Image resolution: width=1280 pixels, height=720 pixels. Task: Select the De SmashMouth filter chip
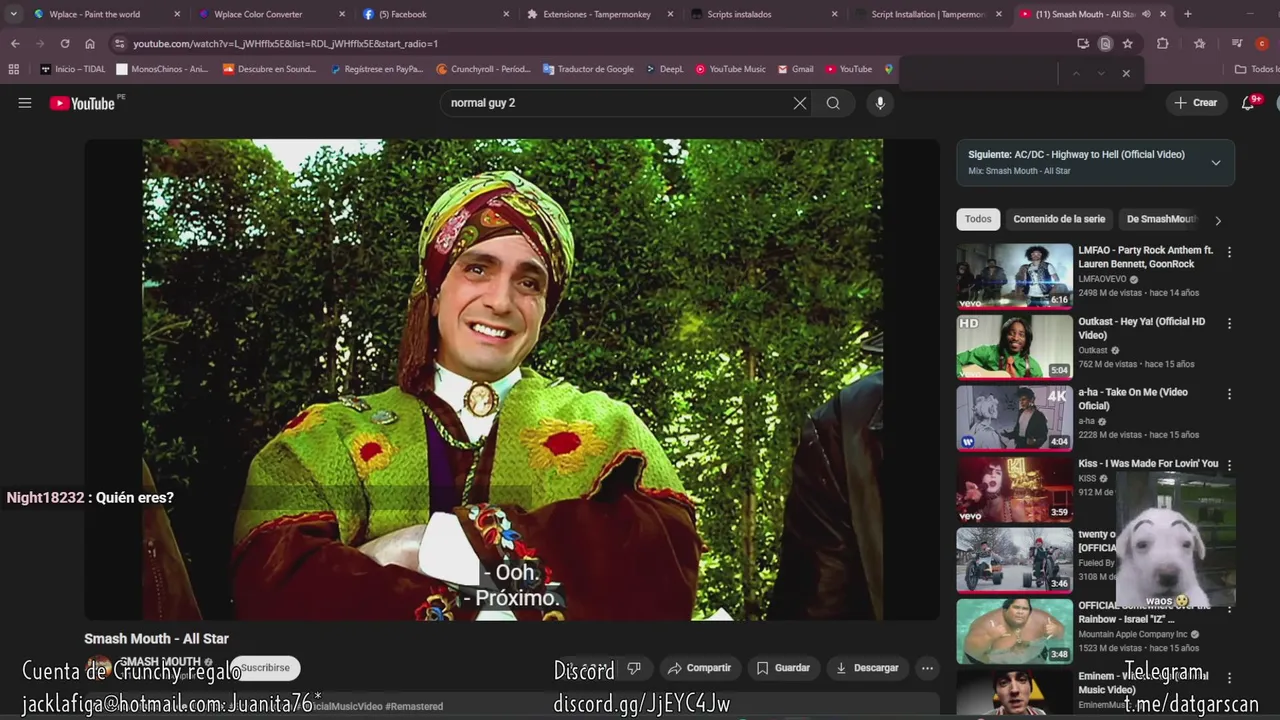tap(1161, 219)
